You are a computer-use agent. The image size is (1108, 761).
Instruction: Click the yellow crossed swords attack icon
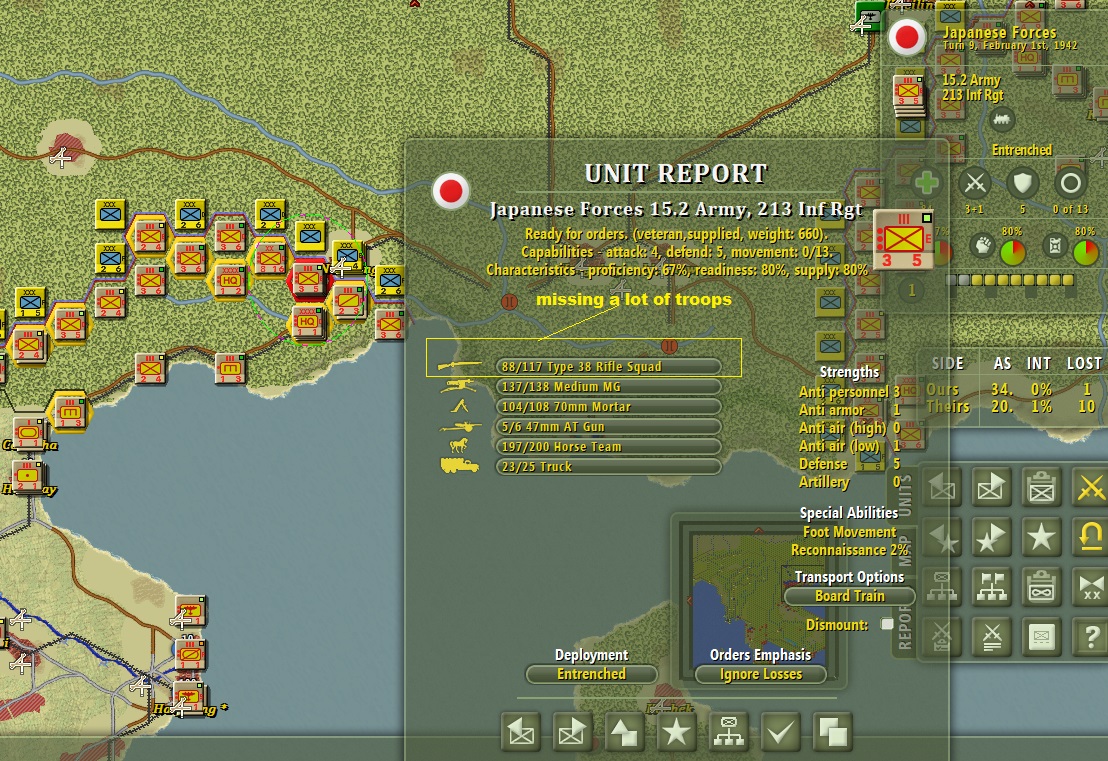tap(1090, 486)
